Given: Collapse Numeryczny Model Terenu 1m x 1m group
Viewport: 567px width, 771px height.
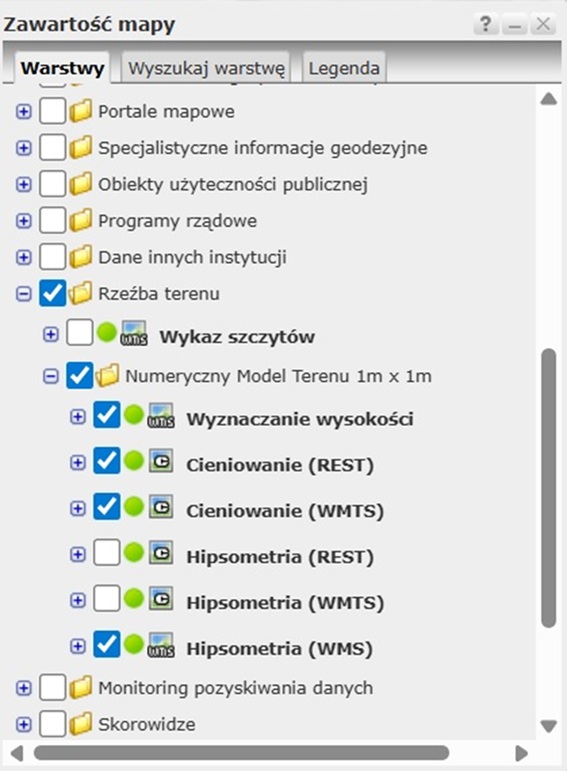Looking at the screenshot, I should pos(51,377).
